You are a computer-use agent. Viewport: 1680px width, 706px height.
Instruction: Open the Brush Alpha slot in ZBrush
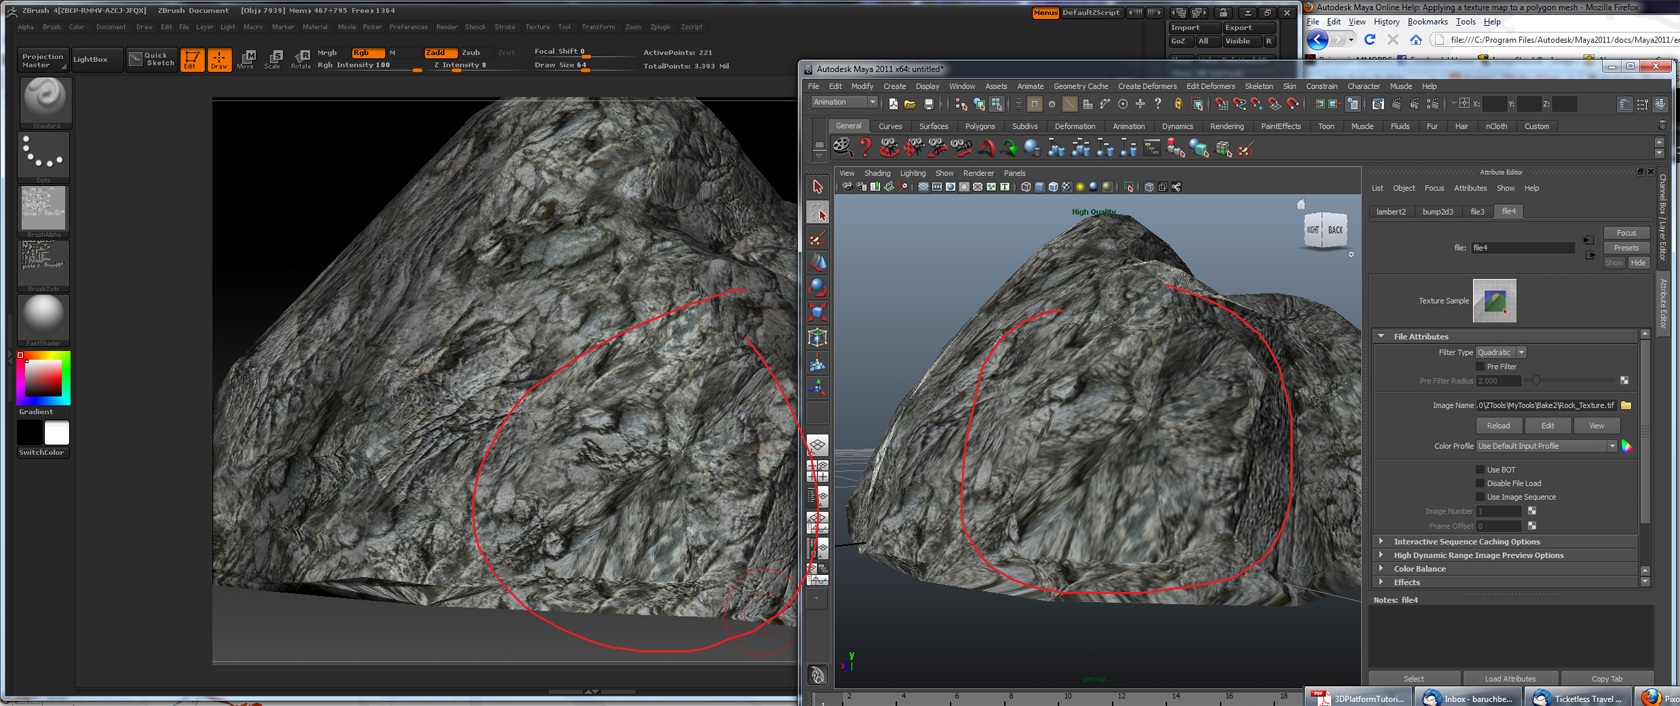point(44,211)
